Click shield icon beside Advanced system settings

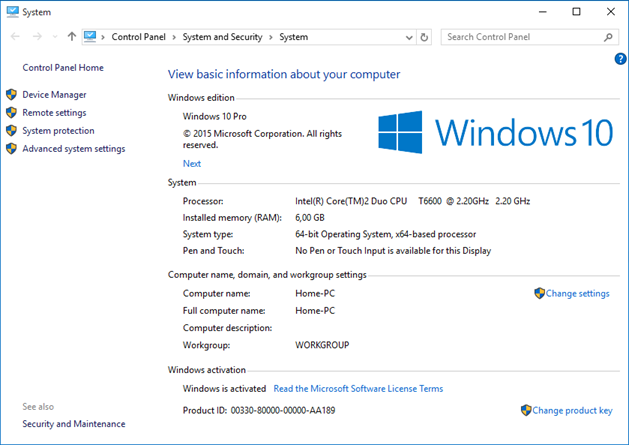(x=11, y=149)
